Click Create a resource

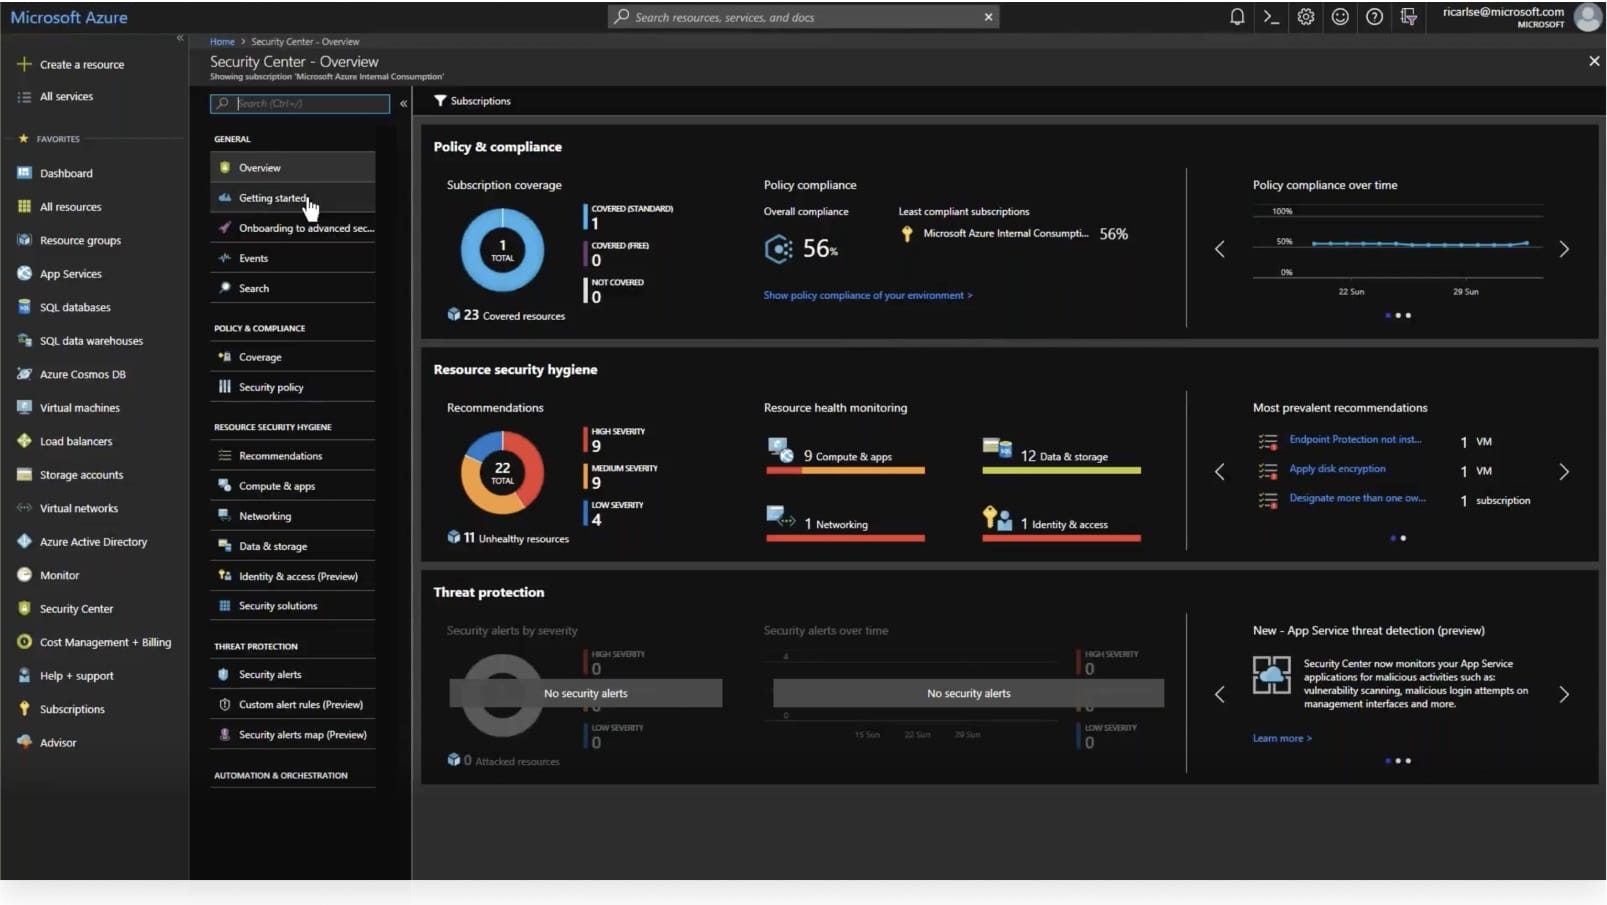[82, 65]
